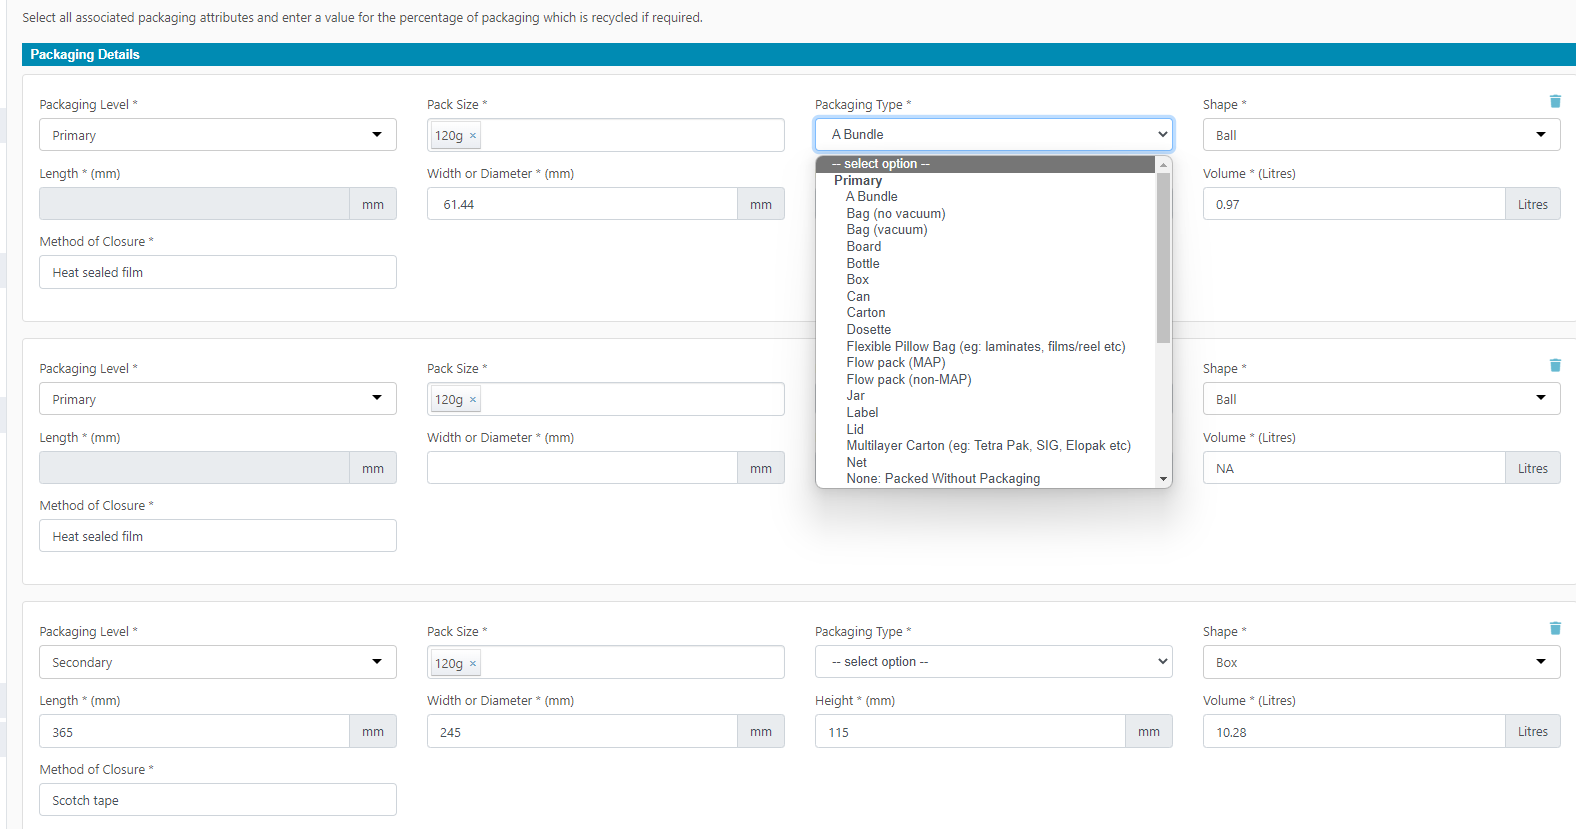Delete the Secondary packaging entry via trash icon

pos(1555,628)
